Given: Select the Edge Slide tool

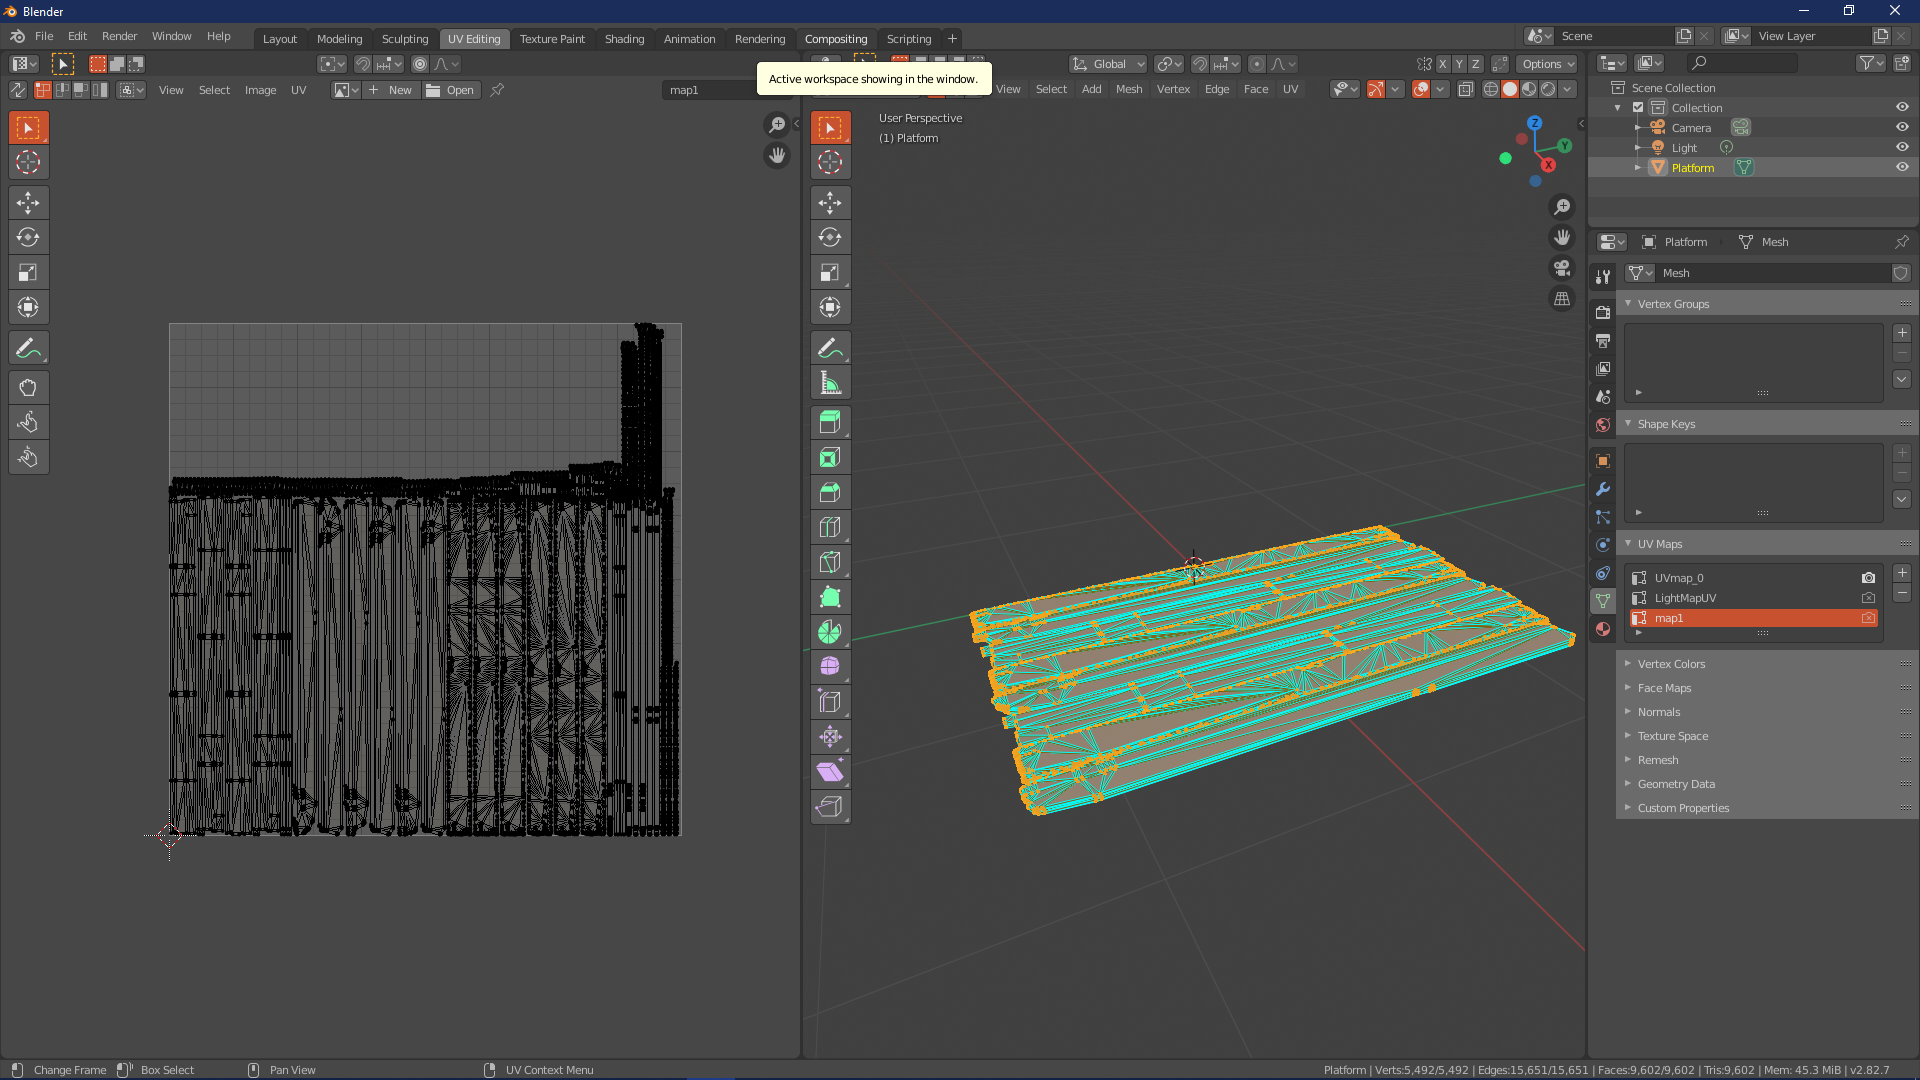Looking at the screenshot, I should (830, 702).
